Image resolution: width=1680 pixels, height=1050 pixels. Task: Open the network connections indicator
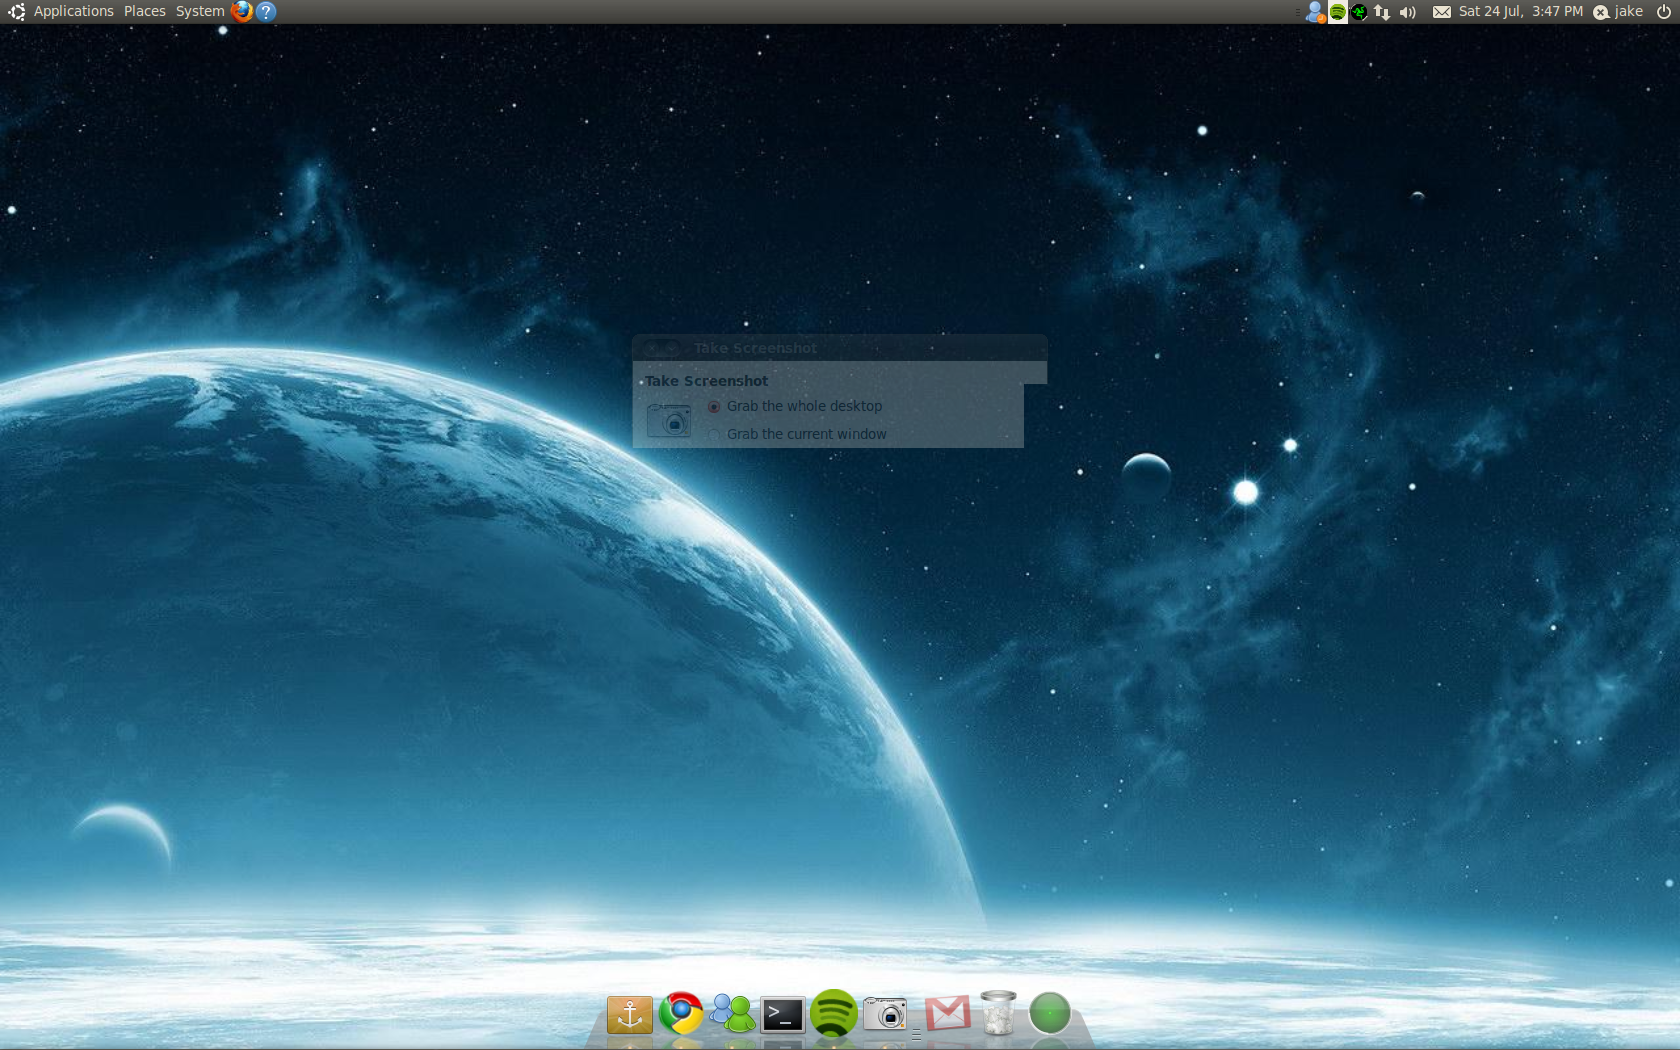click(x=1382, y=12)
